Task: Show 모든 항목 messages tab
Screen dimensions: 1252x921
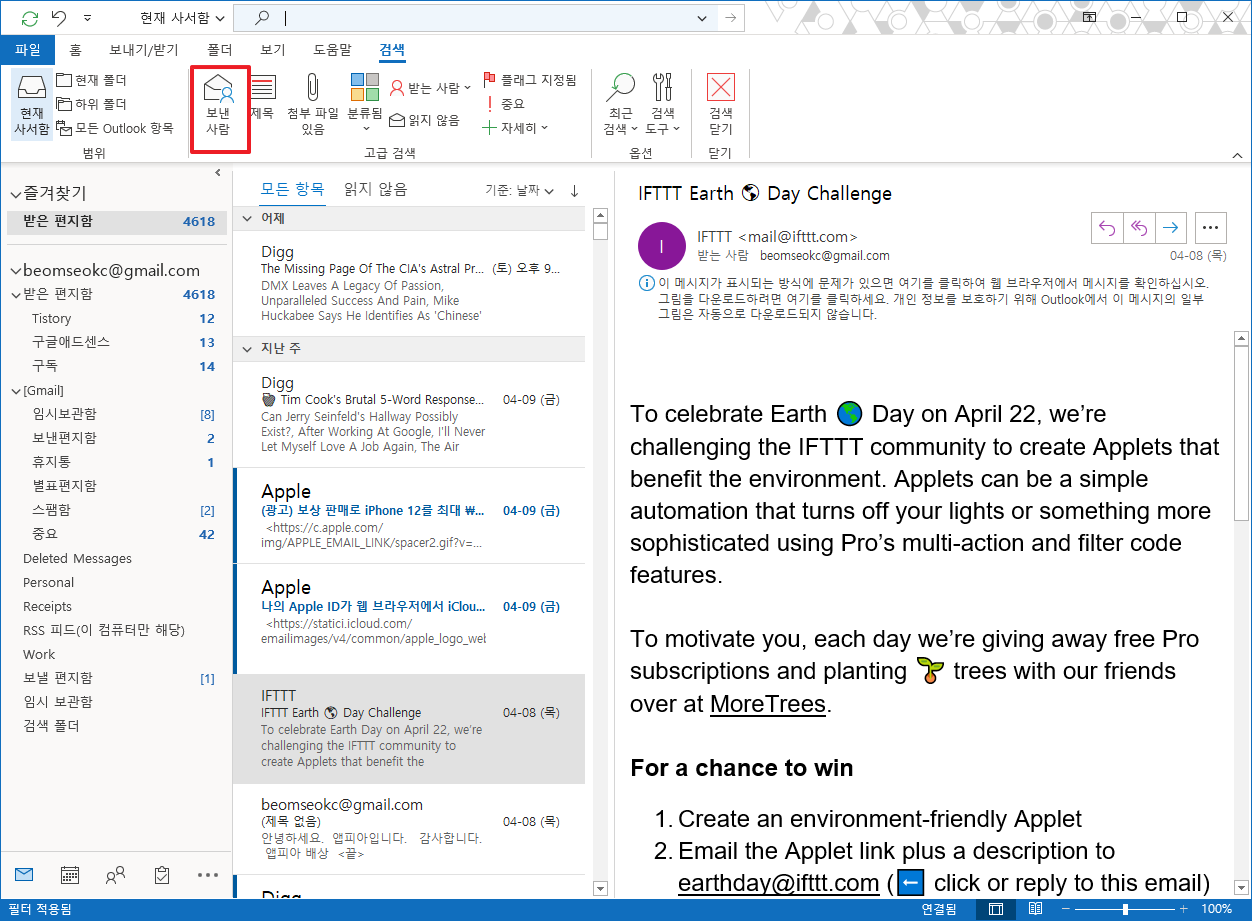Action: (x=292, y=189)
